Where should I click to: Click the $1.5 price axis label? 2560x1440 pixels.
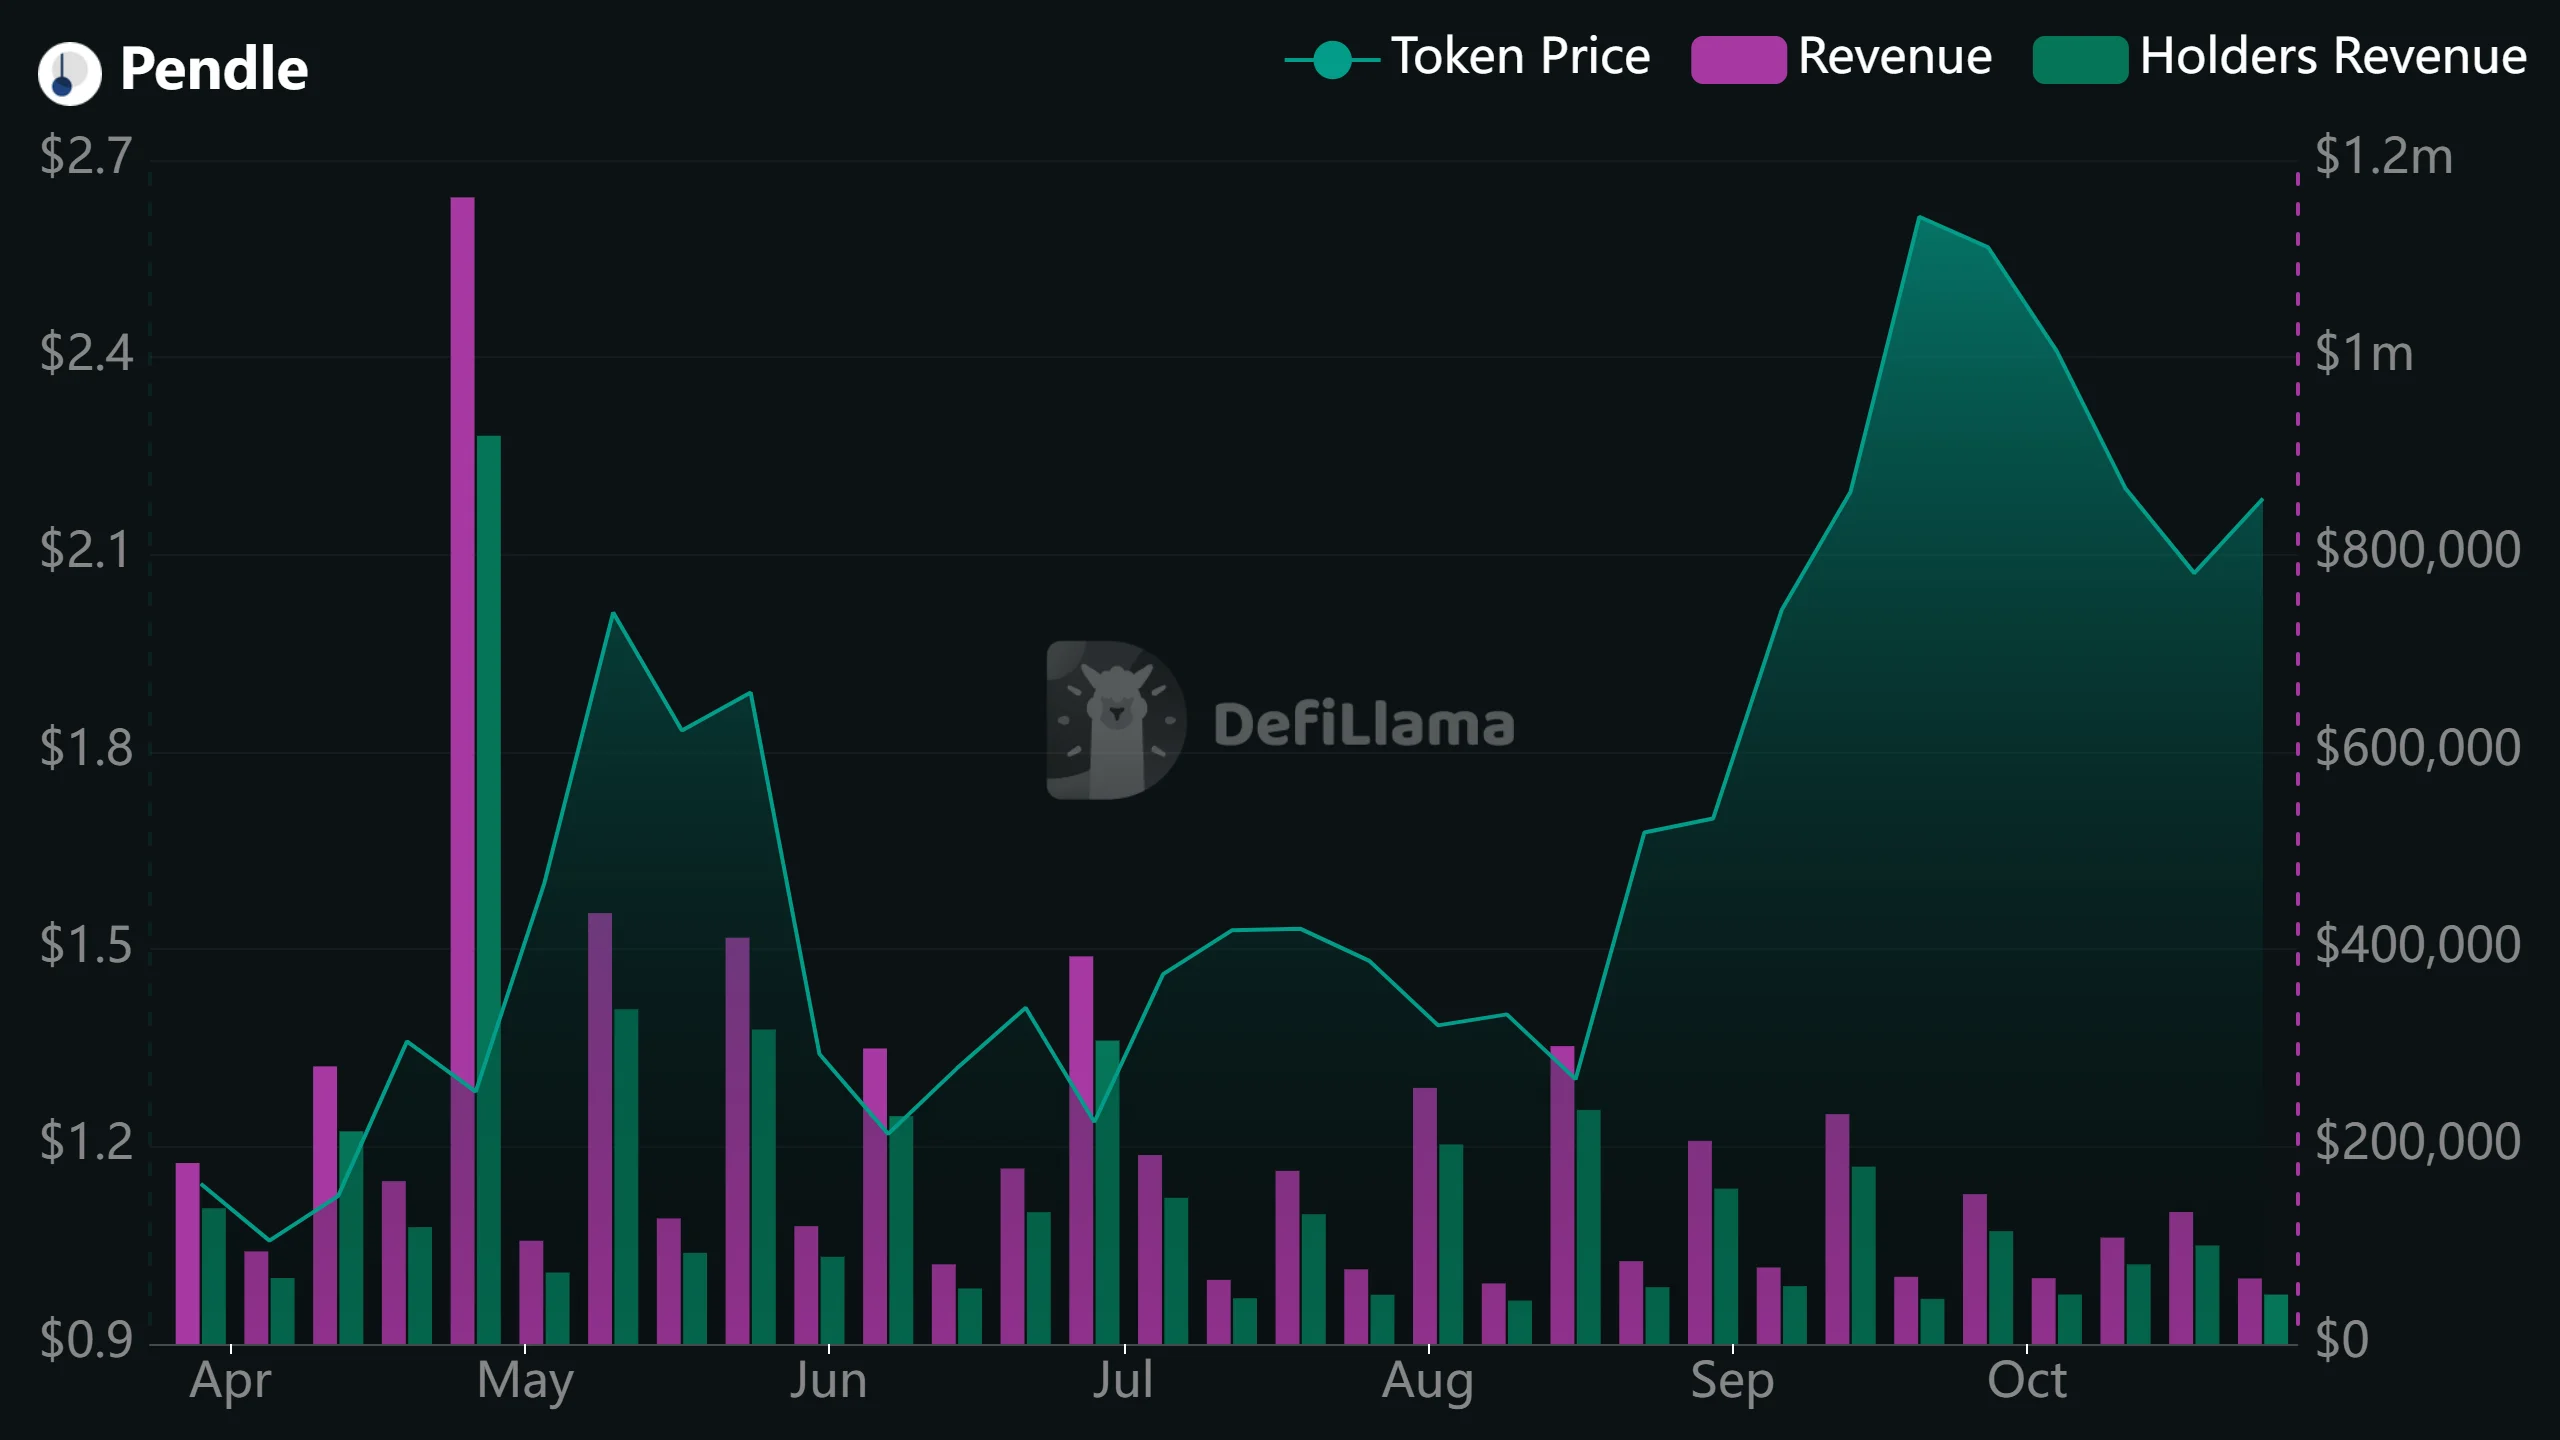(x=86, y=946)
